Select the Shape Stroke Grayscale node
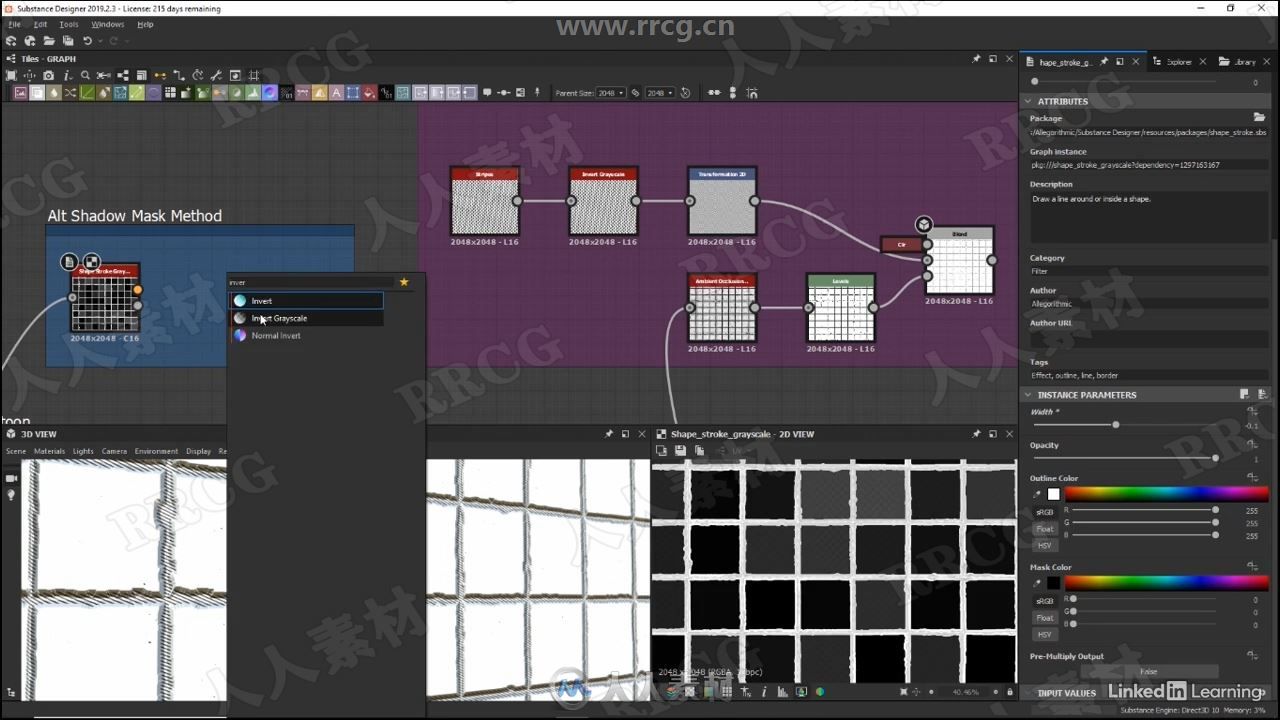This screenshot has width=1280, height=720. coord(106,299)
